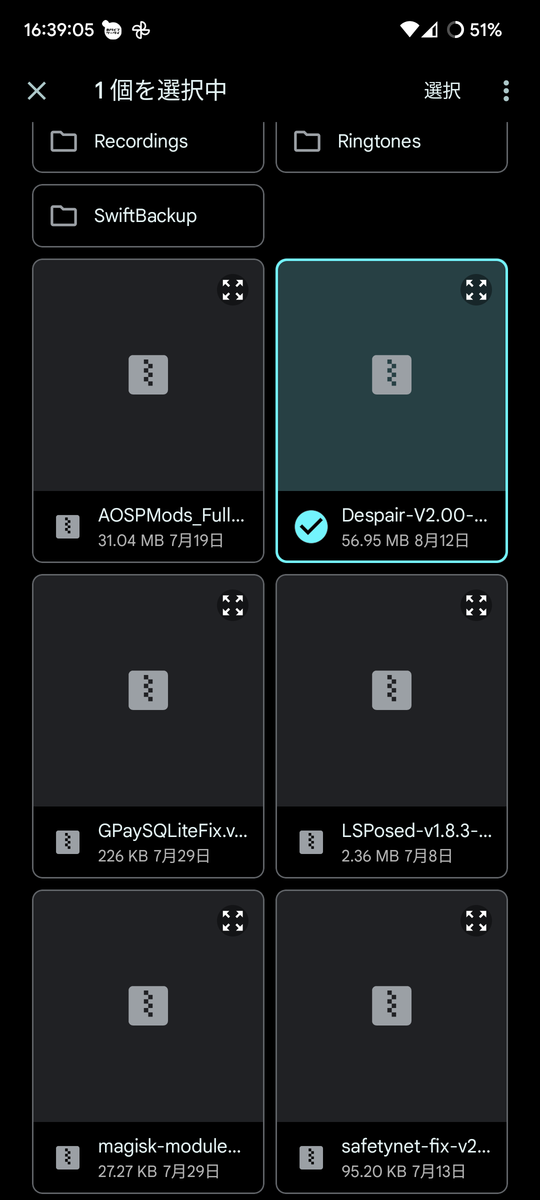The width and height of the screenshot is (540, 1200).
Task: Tap the 選択 button
Action: (442, 91)
